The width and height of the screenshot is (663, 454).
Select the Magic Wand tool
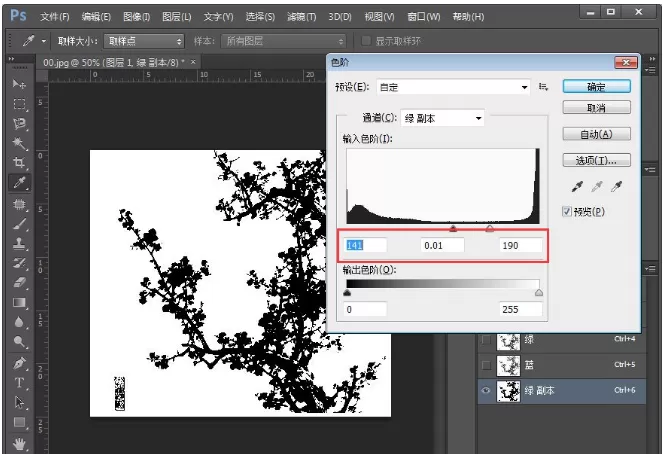[x=19, y=144]
